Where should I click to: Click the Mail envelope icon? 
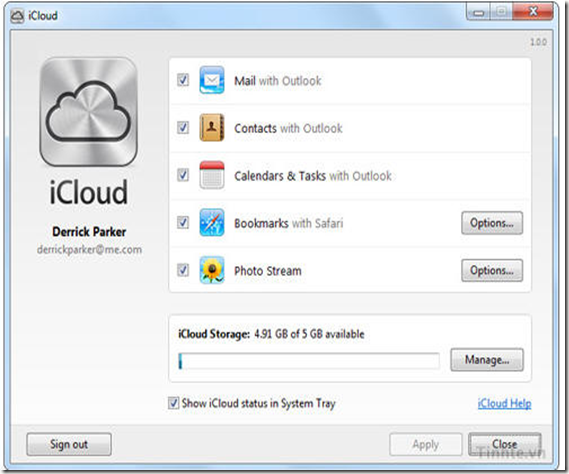(212, 80)
